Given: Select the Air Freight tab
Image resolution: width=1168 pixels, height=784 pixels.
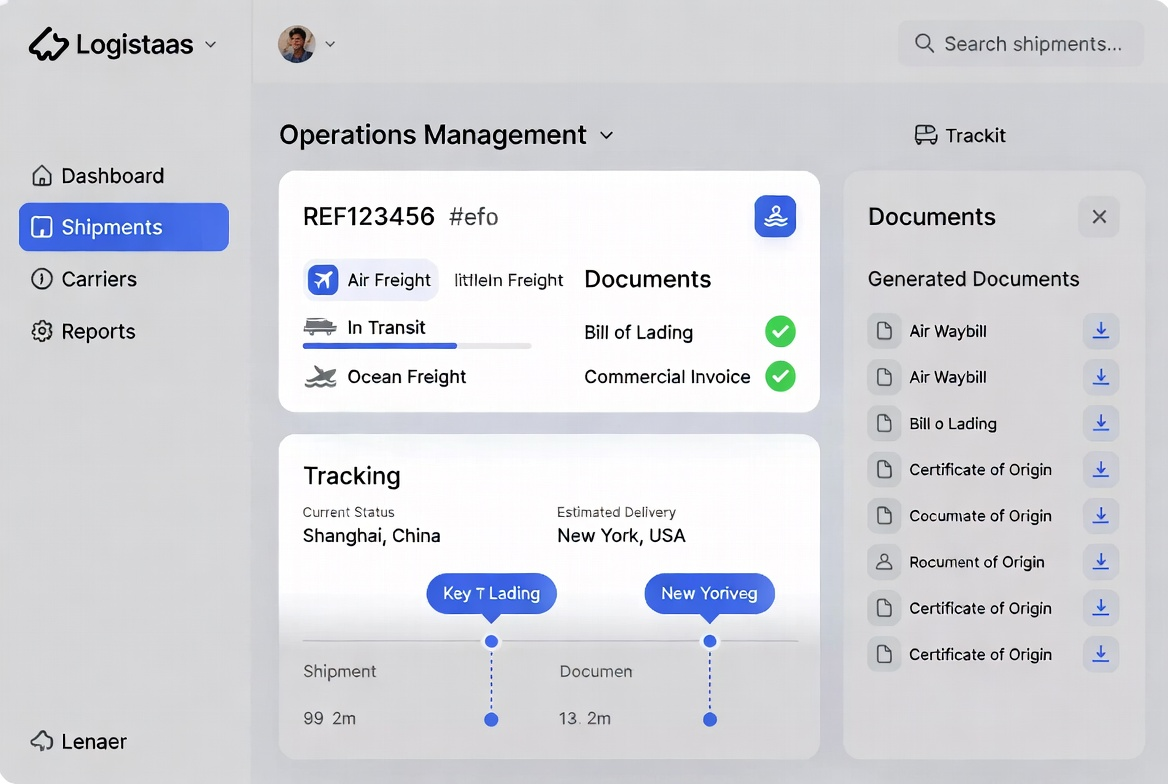Looking at the screenshot, I should (370, 280).
